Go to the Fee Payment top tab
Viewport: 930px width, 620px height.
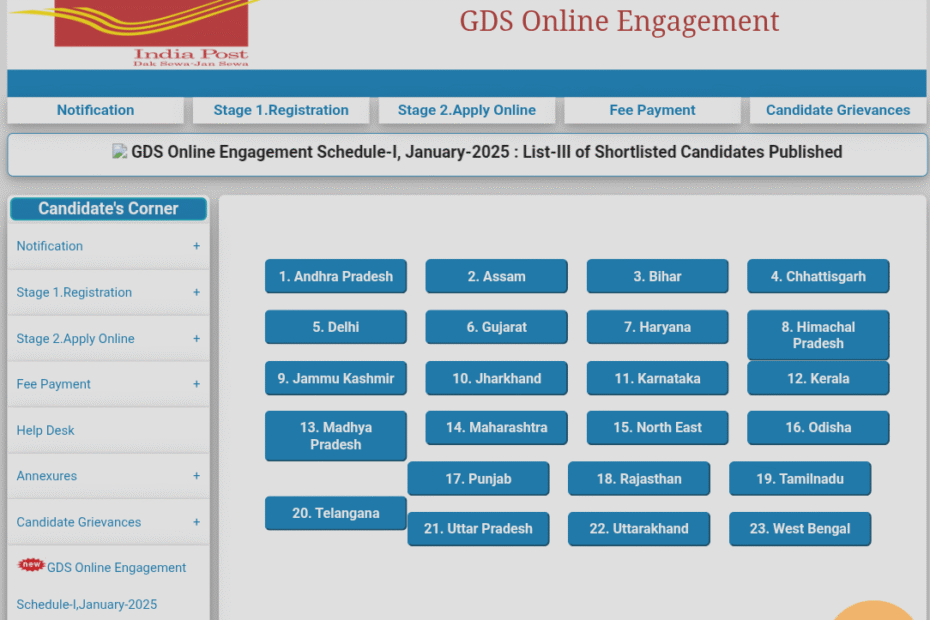tap(652, 110)
